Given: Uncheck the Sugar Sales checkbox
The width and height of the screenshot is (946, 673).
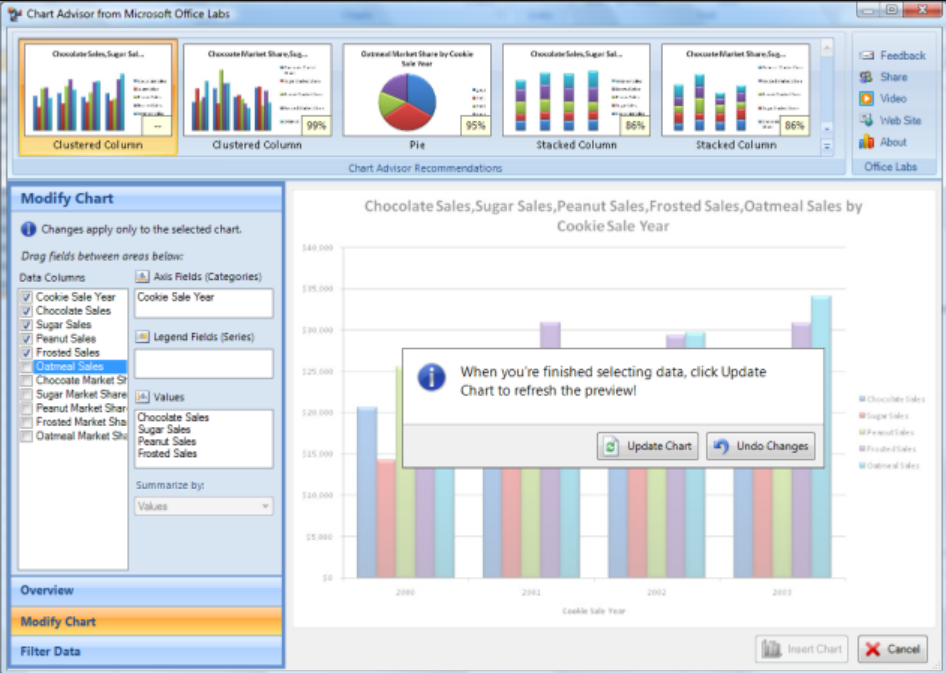Looking at the screenshot, I should (27, 325).
